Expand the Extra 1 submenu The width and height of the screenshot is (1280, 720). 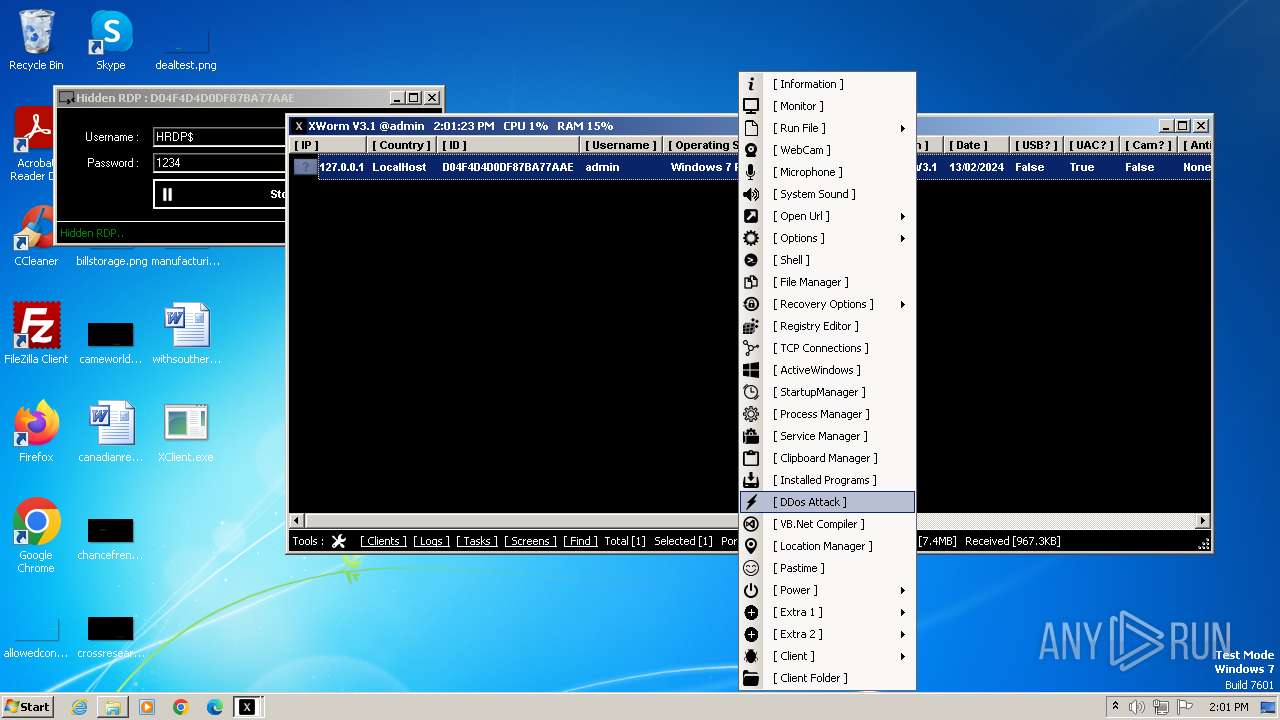pyautogui.click(x=902, y=612)
